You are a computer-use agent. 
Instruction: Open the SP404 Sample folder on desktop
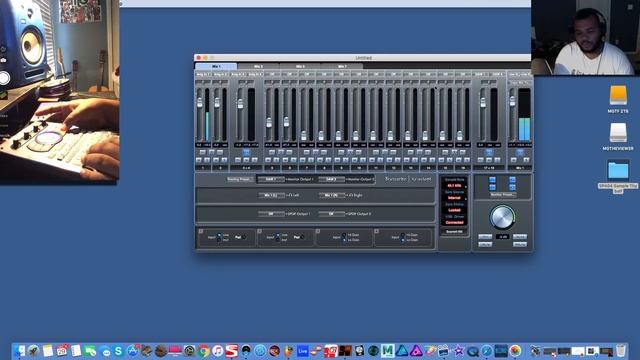(618, 170)
